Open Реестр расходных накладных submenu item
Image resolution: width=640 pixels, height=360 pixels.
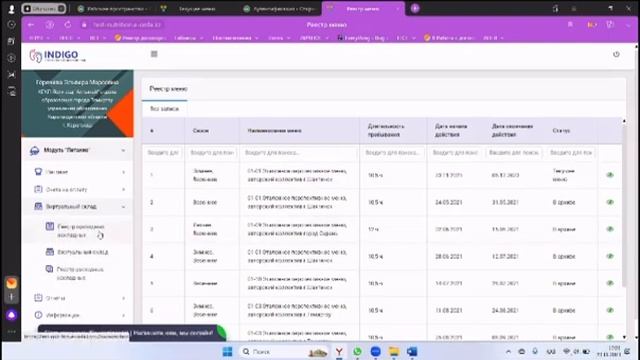tap(75, 273)
